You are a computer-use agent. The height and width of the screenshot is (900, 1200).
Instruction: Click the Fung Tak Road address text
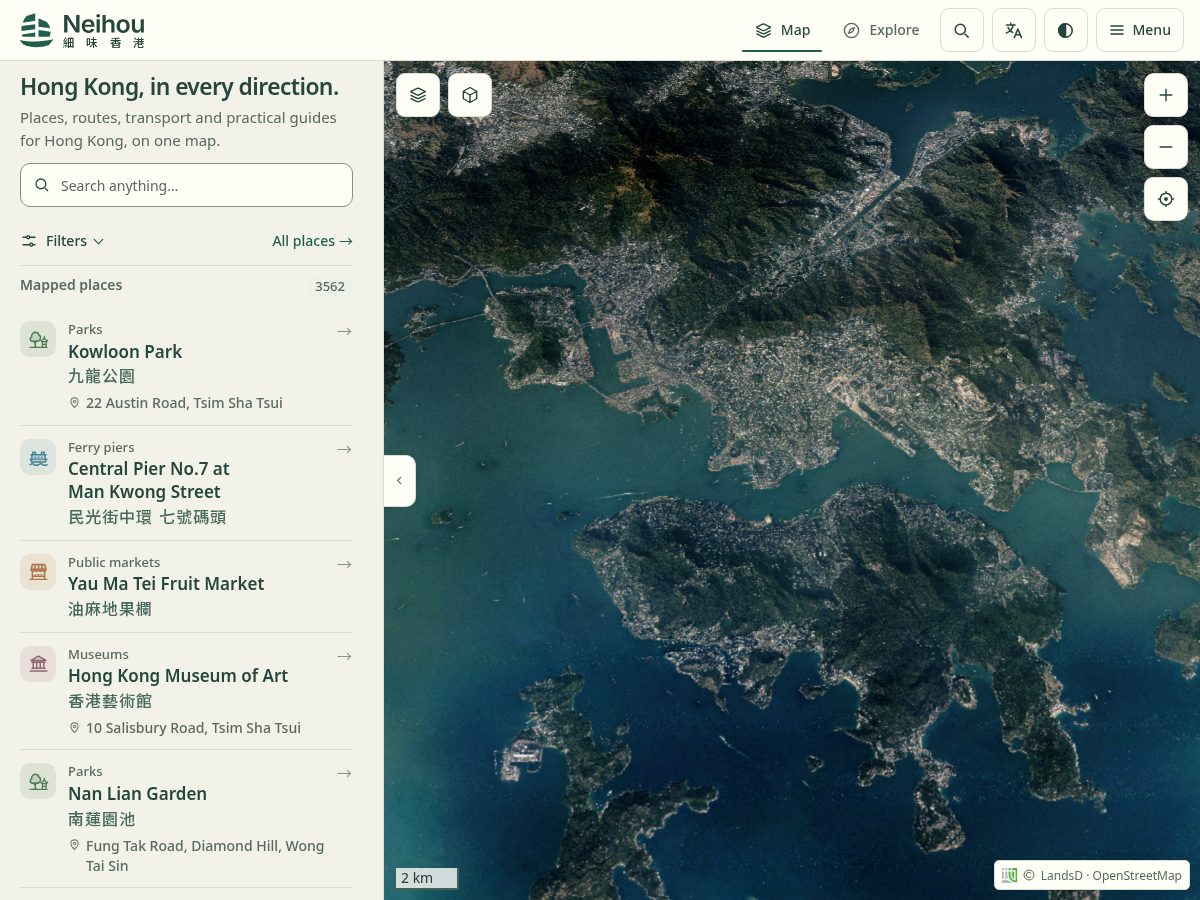point(205,856)
